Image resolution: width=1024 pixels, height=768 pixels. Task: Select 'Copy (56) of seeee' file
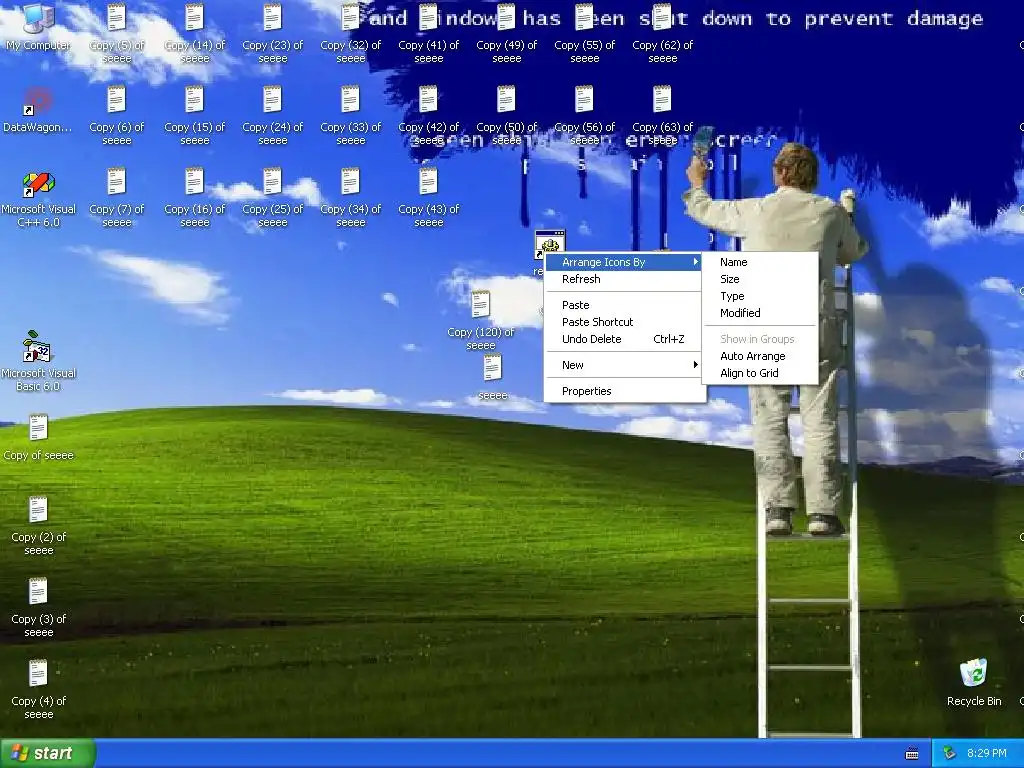tap(584, 115)
